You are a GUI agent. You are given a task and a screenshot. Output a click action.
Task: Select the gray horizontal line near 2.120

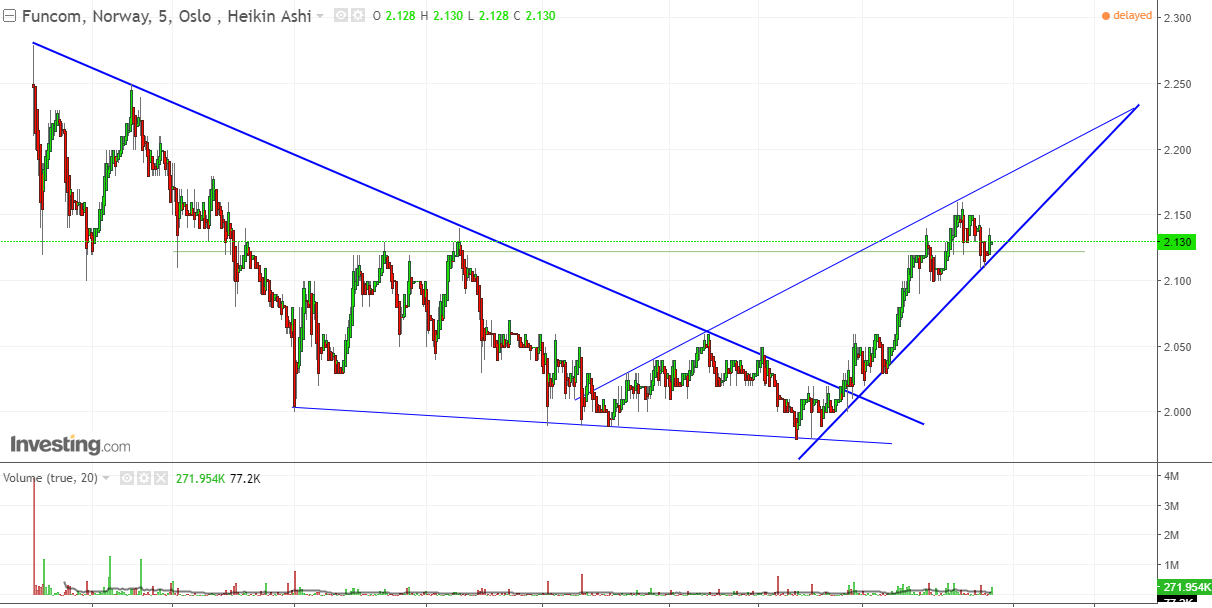point(700,252)
